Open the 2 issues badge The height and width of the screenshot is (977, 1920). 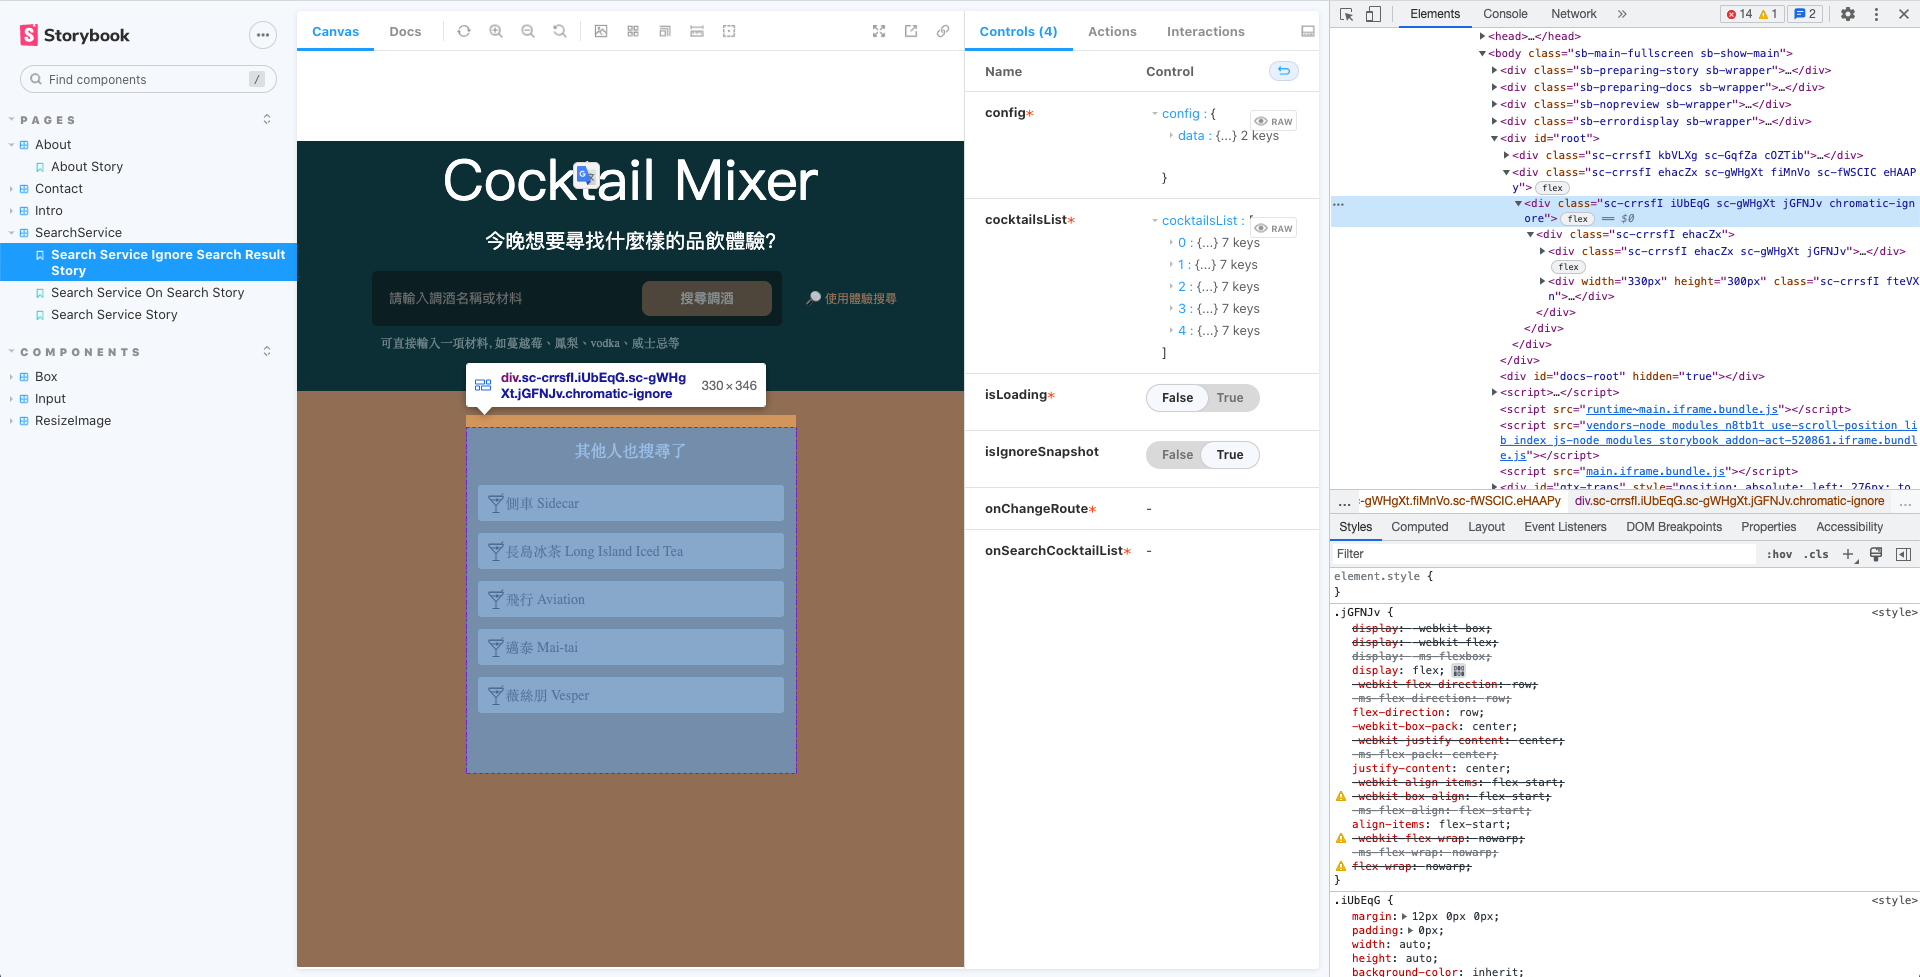(x=1805, y=14)
